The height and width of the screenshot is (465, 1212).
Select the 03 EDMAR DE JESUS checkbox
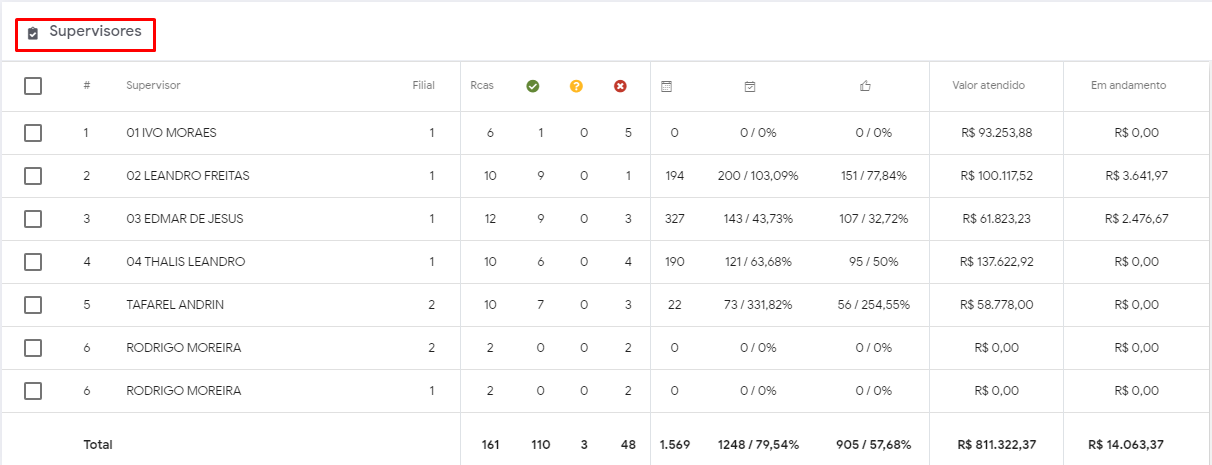33,219
